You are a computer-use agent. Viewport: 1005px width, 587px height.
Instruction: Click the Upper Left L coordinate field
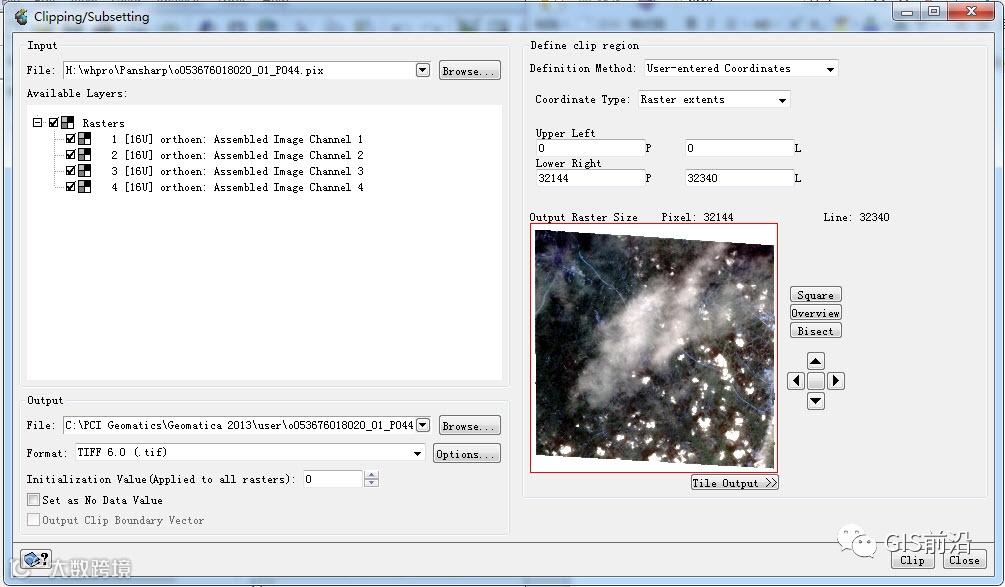click(739, 148)
